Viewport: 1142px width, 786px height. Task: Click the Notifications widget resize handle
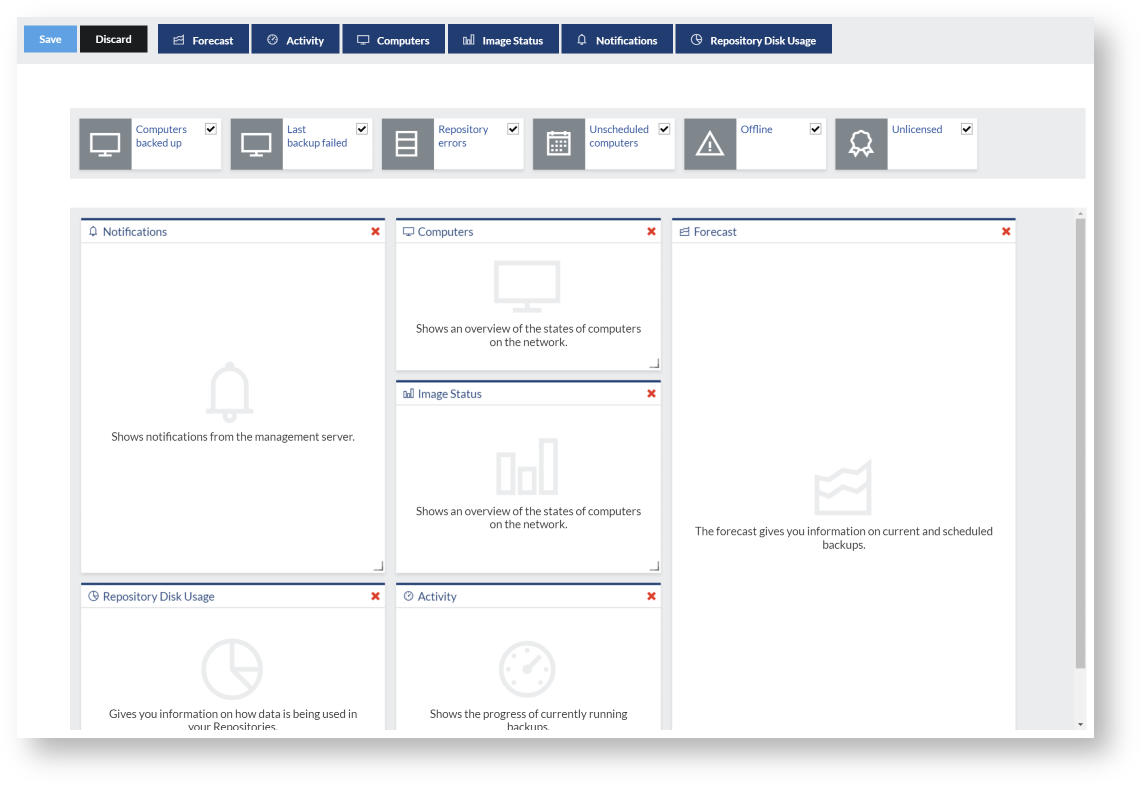pos(379,566)
